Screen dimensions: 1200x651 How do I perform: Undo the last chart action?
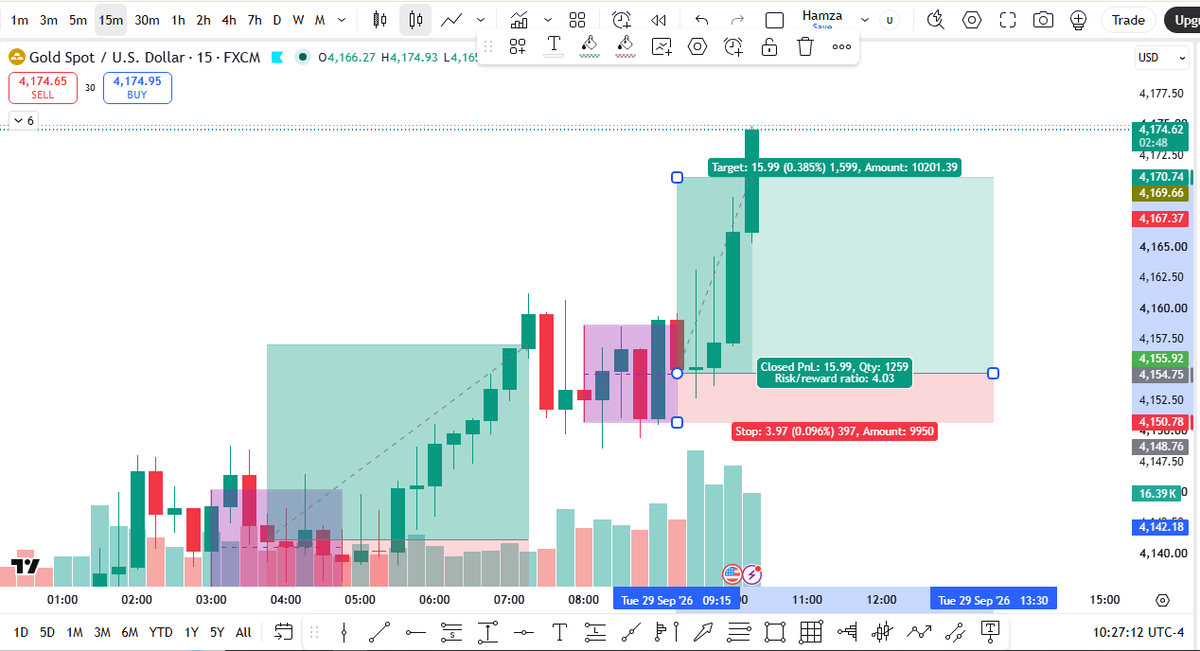(701, 20)
